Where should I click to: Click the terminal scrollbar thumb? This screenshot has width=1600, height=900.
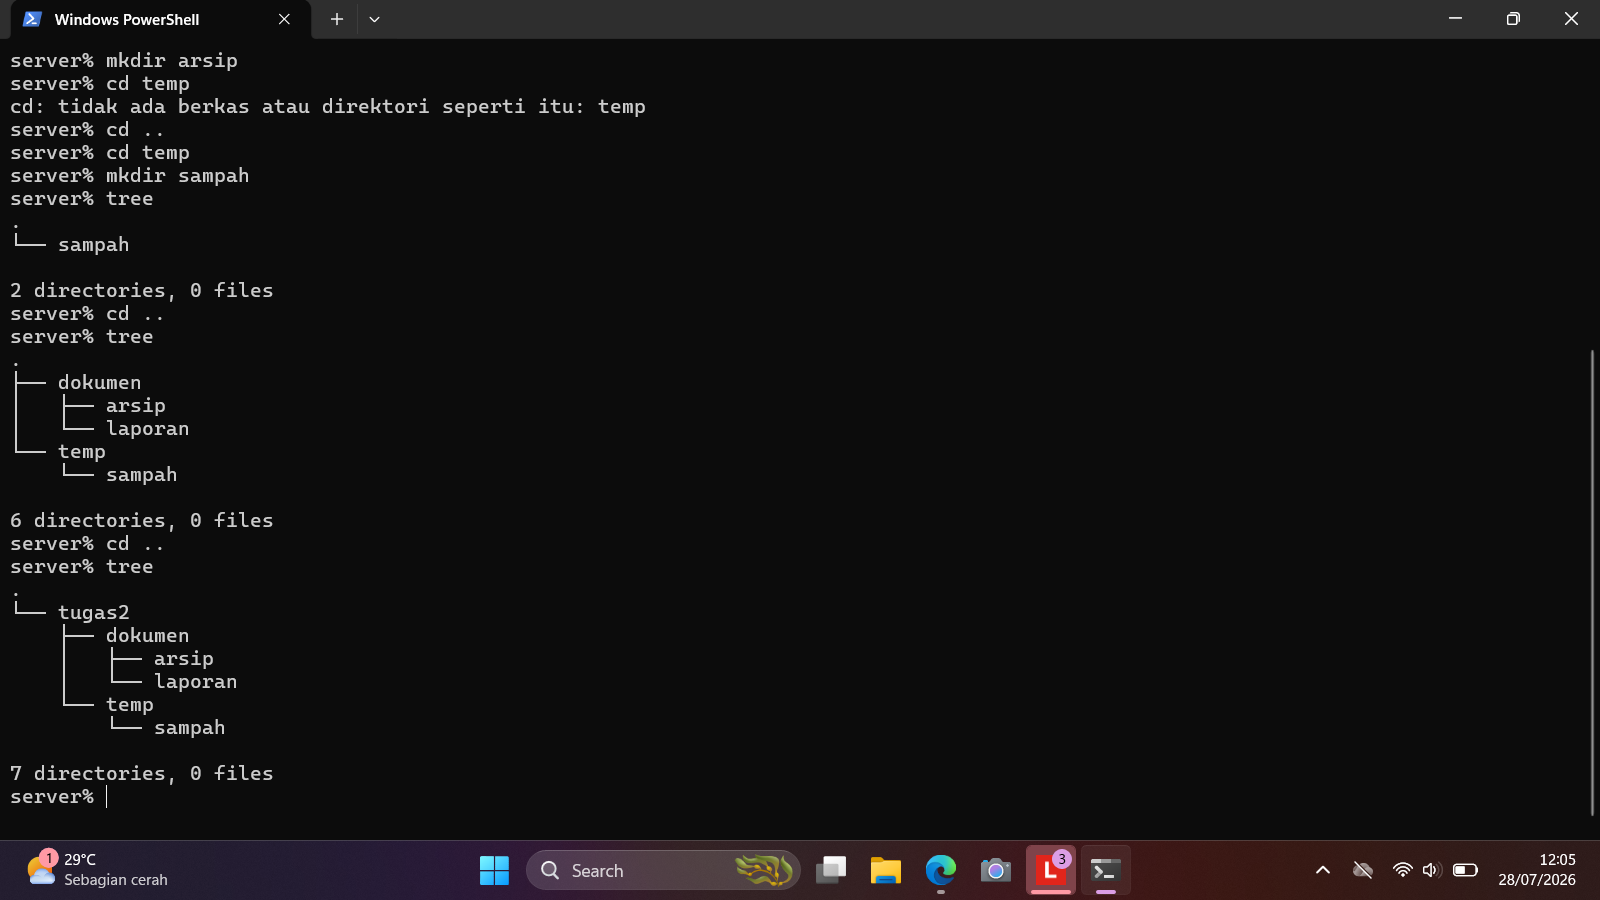pos(1592,582)
